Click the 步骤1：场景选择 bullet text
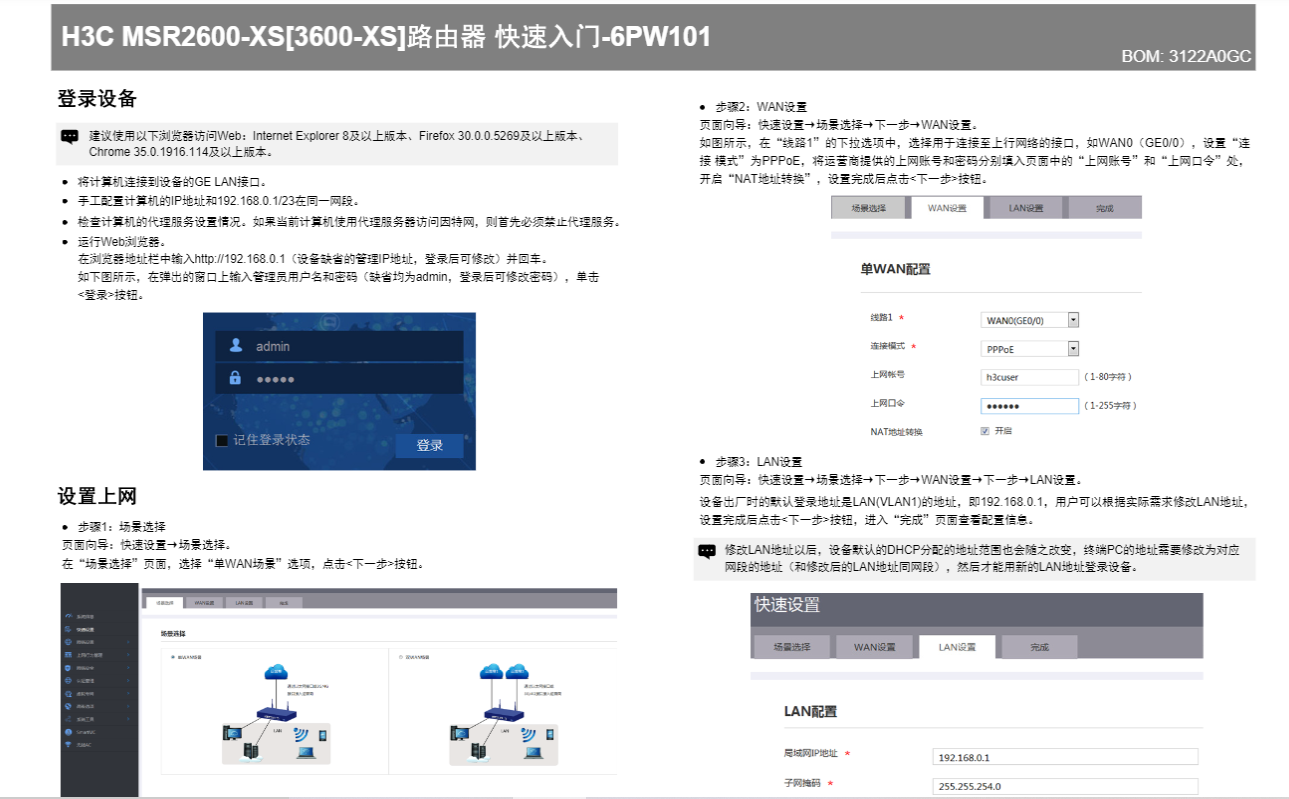The image size is (1289, 799). tap(121, 527)
